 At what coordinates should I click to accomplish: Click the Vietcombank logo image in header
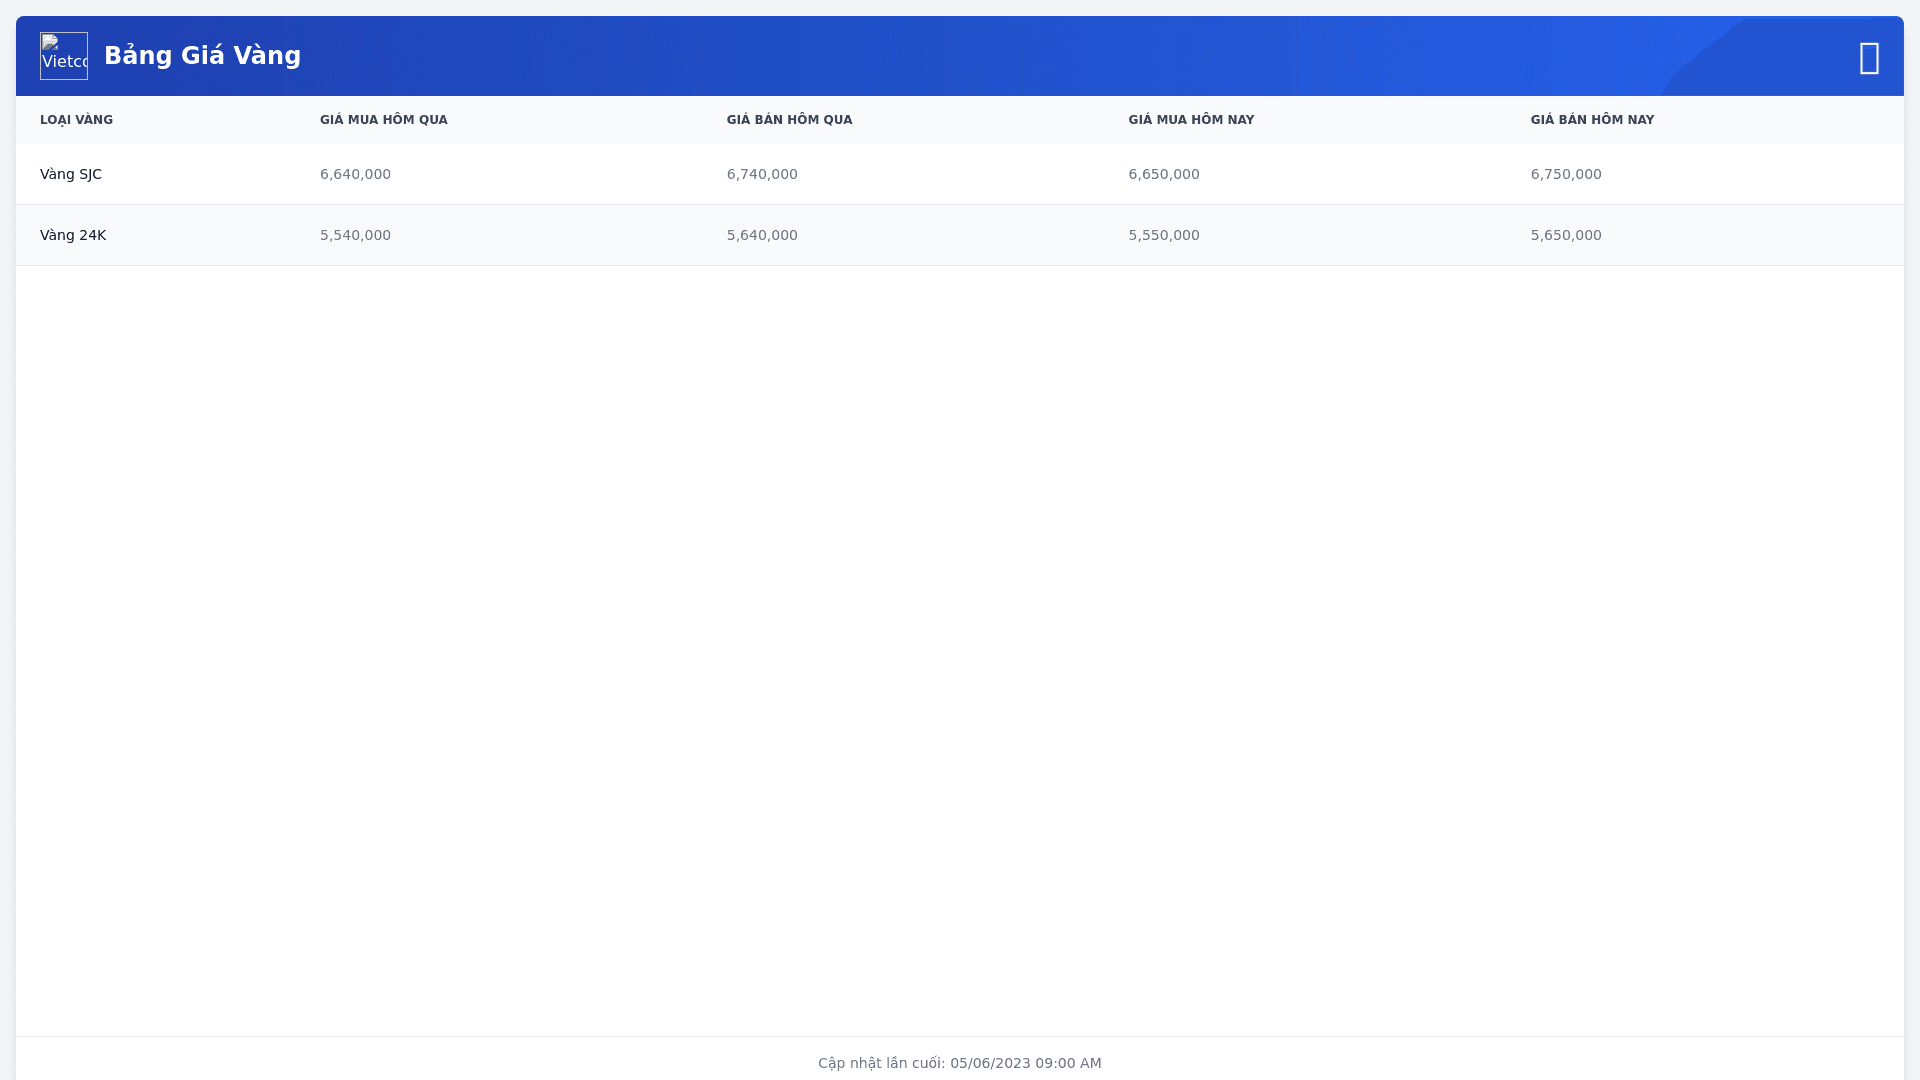point(64,56)
